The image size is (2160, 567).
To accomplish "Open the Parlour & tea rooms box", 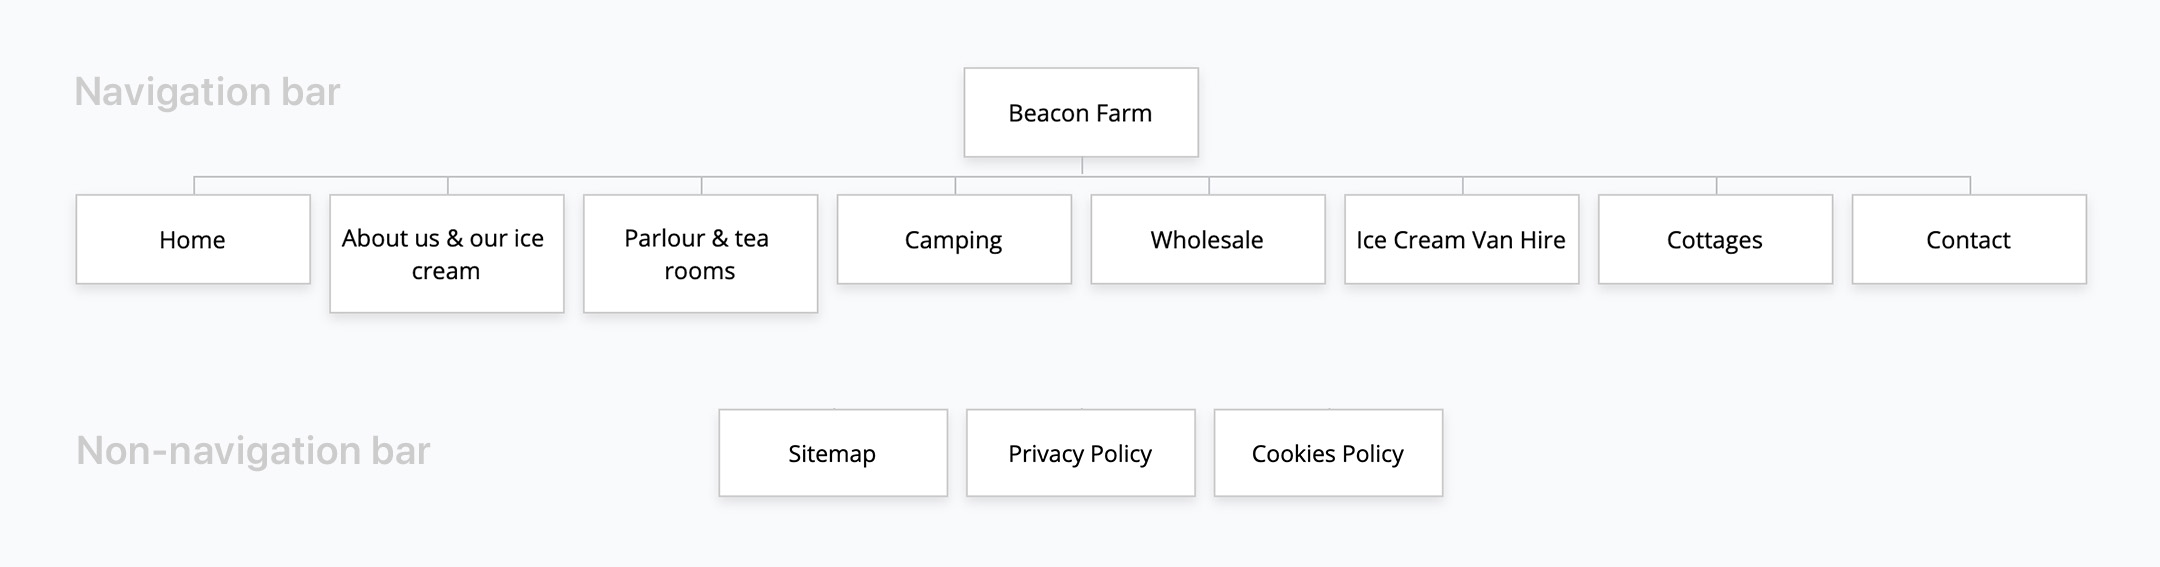I will pyautogui.click(x=700, y=254).
